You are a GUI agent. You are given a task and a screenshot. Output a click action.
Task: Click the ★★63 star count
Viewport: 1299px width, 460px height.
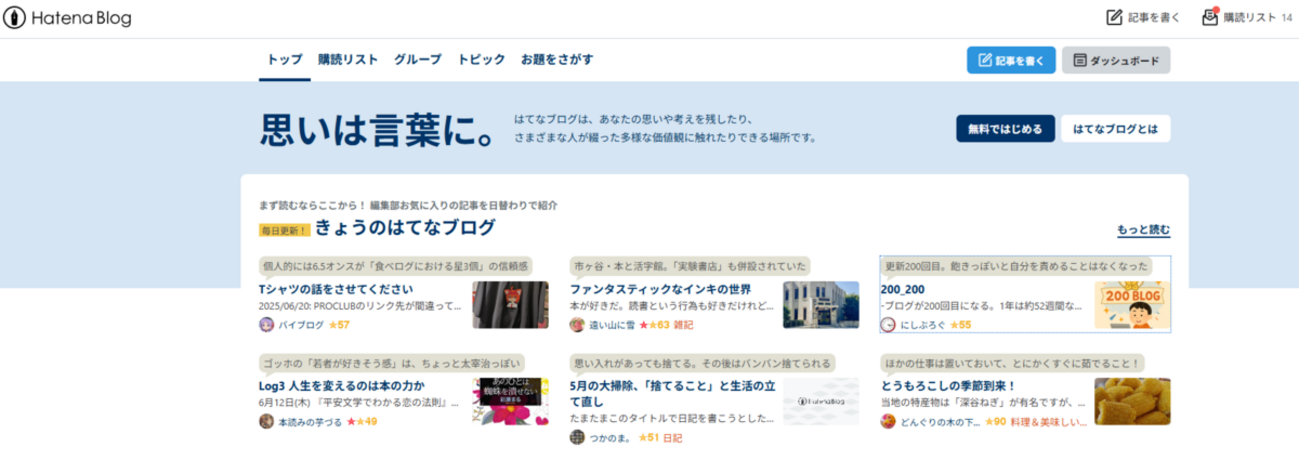(x=654, y=325)
